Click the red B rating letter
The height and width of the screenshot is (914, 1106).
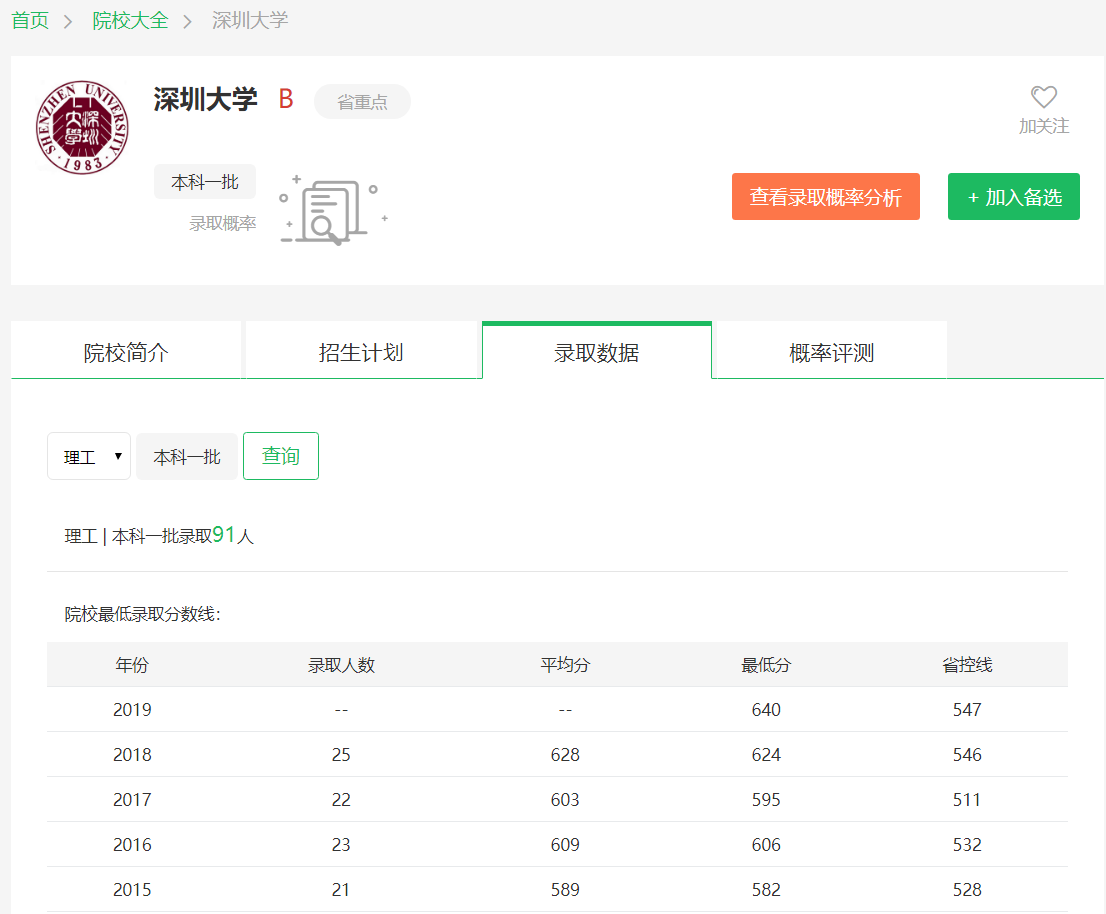[286, 99]
